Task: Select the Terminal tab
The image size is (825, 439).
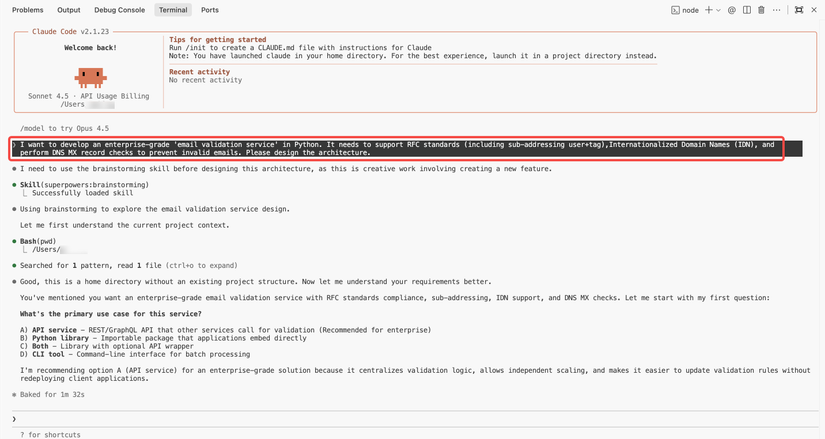Action: [x=173, y=10]
